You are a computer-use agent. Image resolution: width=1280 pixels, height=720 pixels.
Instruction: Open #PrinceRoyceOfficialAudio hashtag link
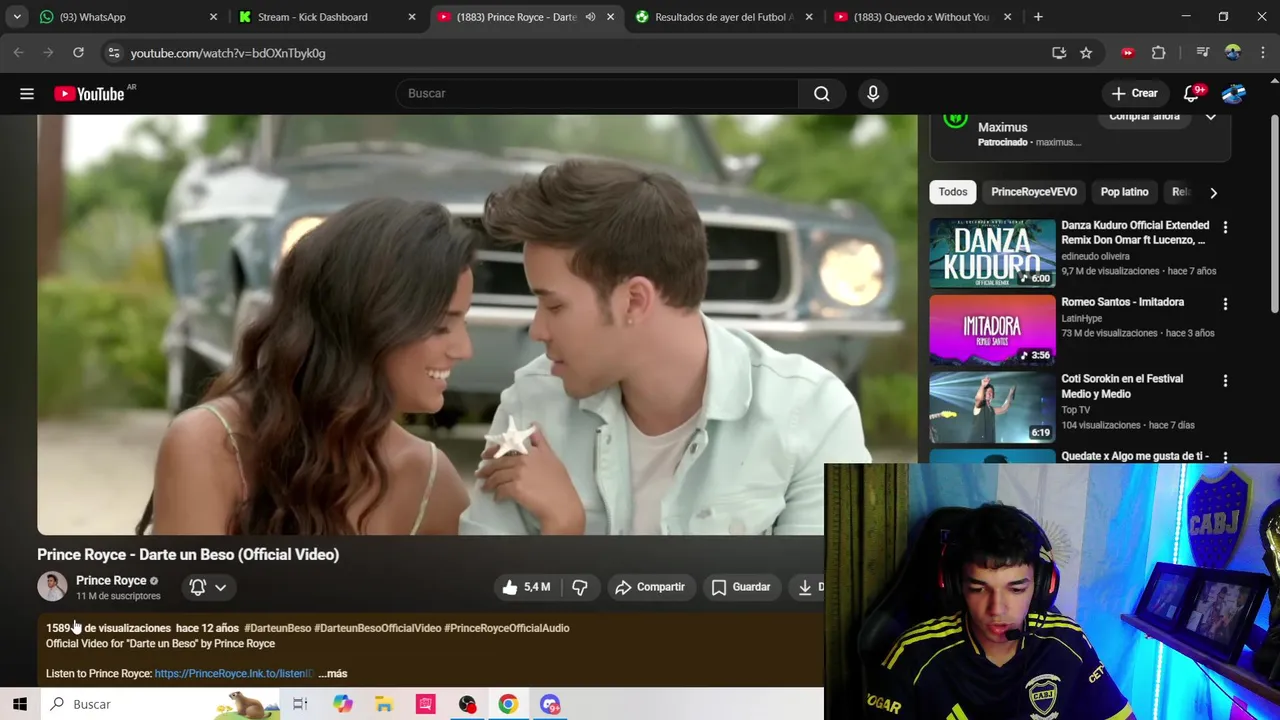pyautogui.click(x=507, y=628)
